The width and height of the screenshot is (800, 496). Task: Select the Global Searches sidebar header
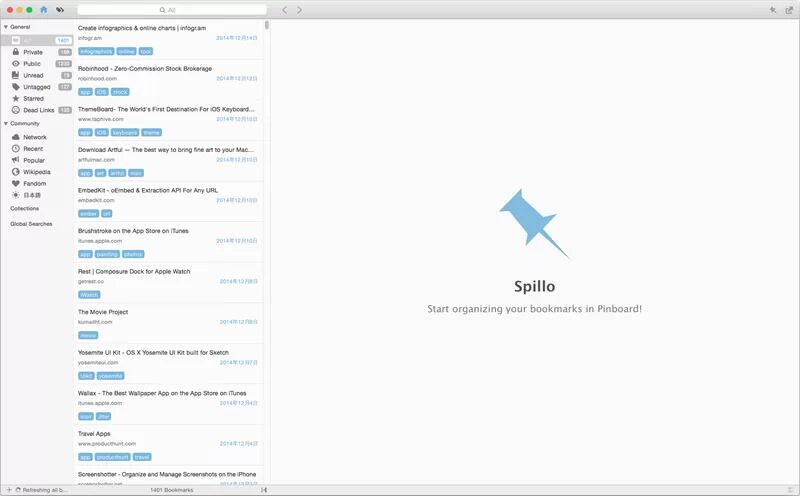pos(31,224)
